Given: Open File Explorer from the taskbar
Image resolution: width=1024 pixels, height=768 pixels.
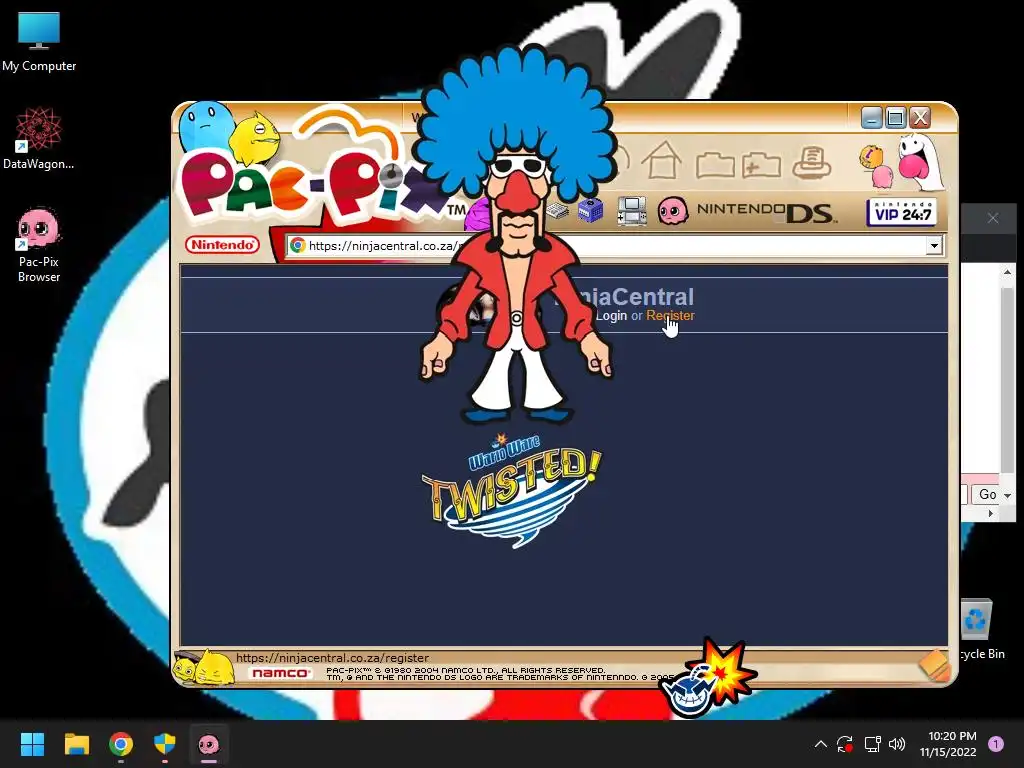Looking at the screenshot, I should coord(76,744).
